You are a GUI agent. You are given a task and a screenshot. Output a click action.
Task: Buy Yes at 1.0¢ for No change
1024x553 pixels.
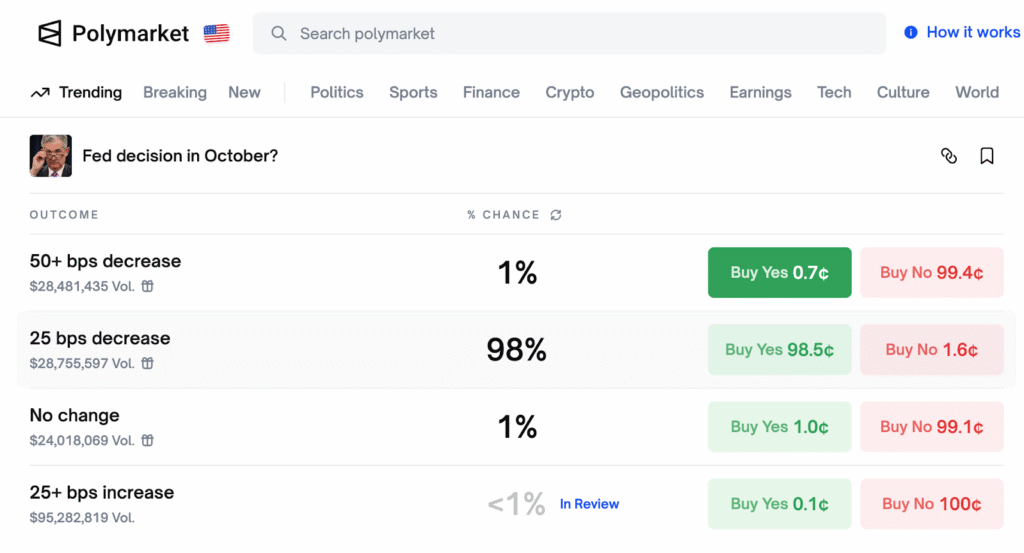tap(779, 427)
